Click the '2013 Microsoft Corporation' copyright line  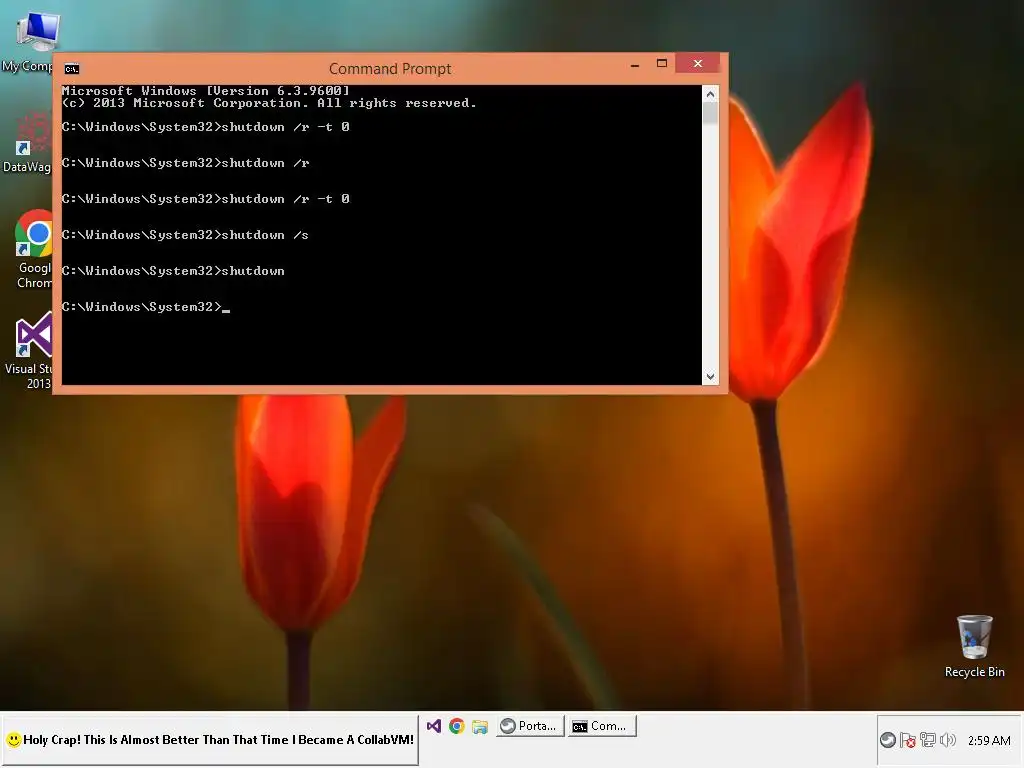point(269,103)
